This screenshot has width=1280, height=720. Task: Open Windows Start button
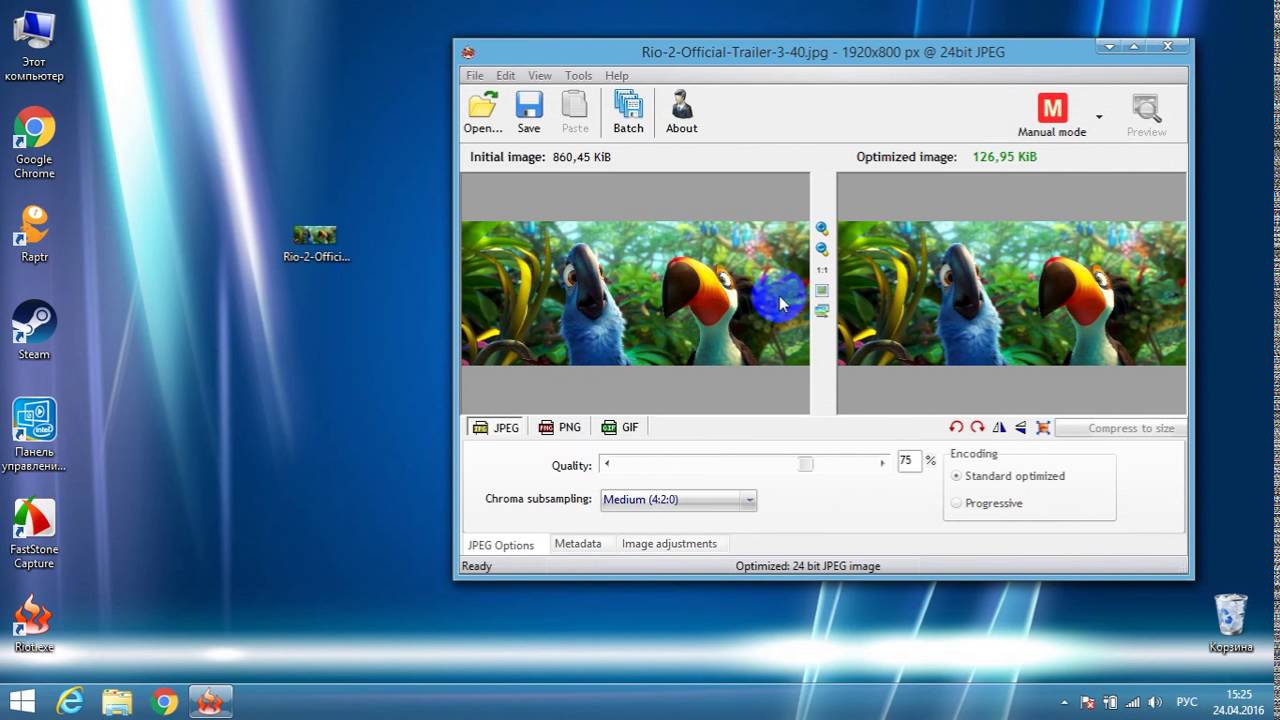[x=22, y=701]
